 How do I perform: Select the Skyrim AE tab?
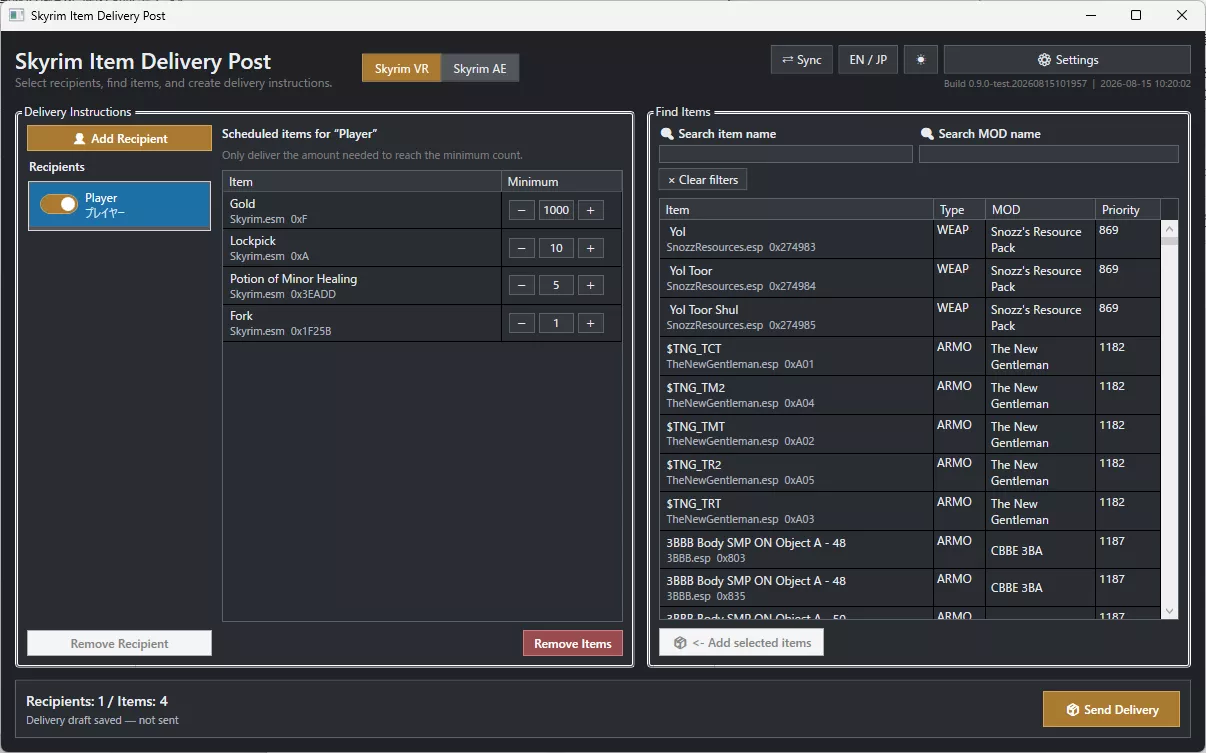click(480, 69)
